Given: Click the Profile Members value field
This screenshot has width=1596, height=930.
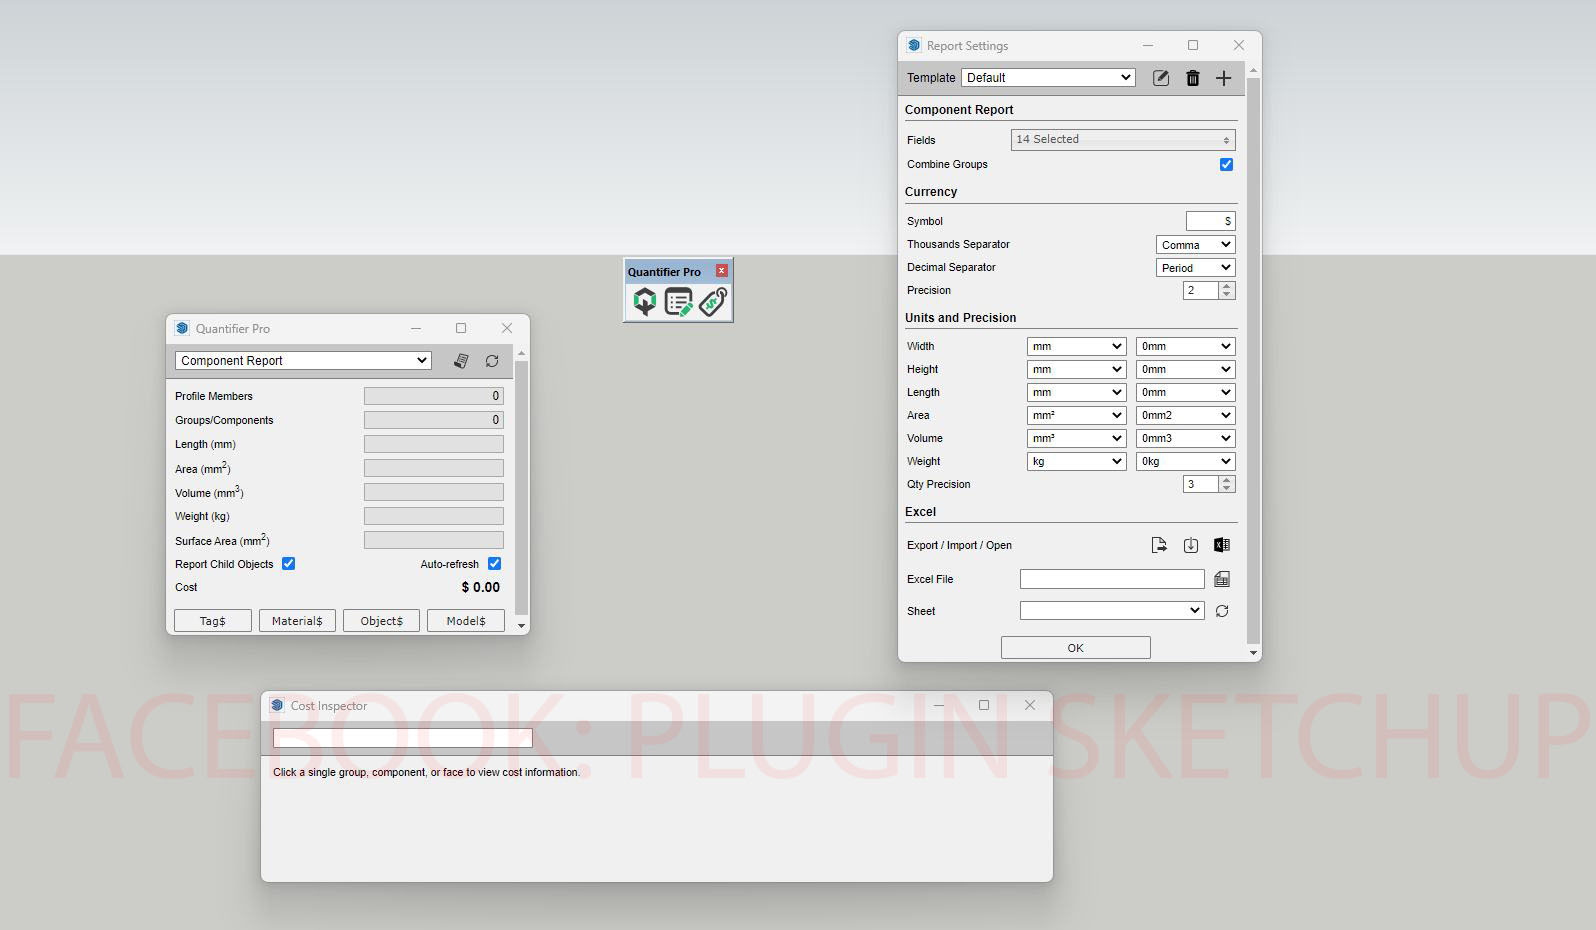Looking at the screenshot, I should pyautogui.click(x=434, y=396).
